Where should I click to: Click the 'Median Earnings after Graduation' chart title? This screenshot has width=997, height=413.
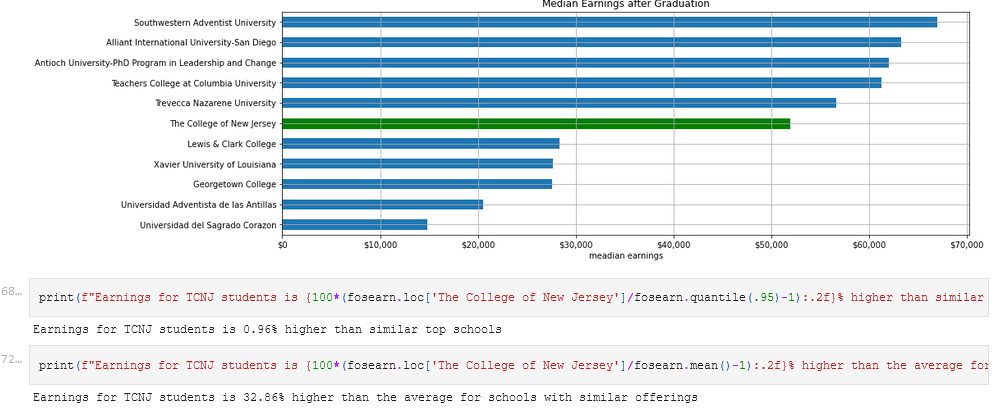(626, 4)
